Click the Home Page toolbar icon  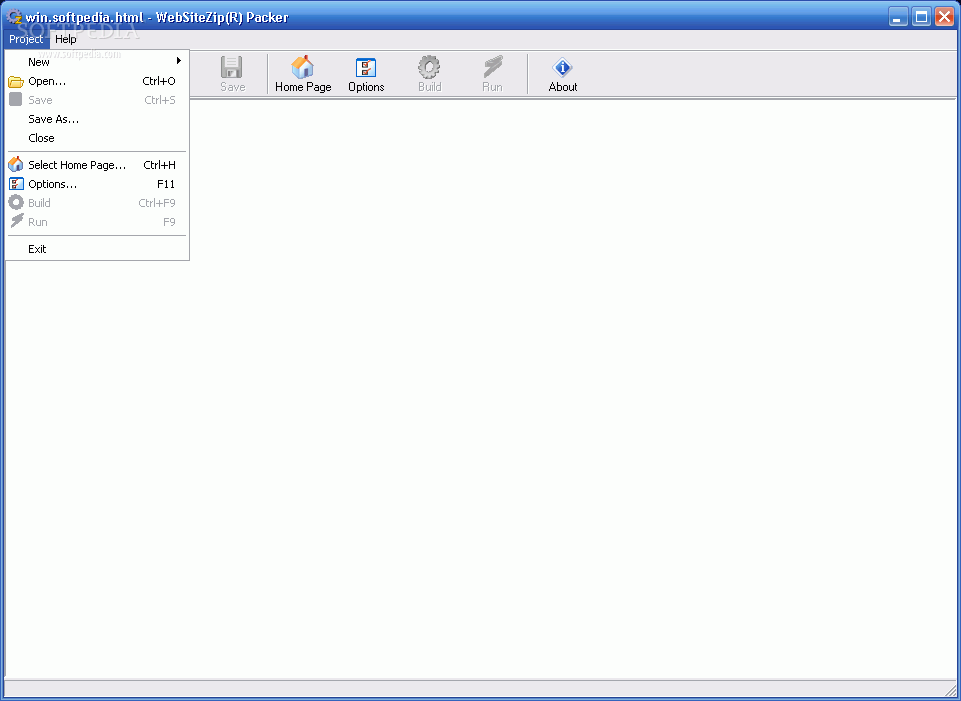(x=303, y=67)
